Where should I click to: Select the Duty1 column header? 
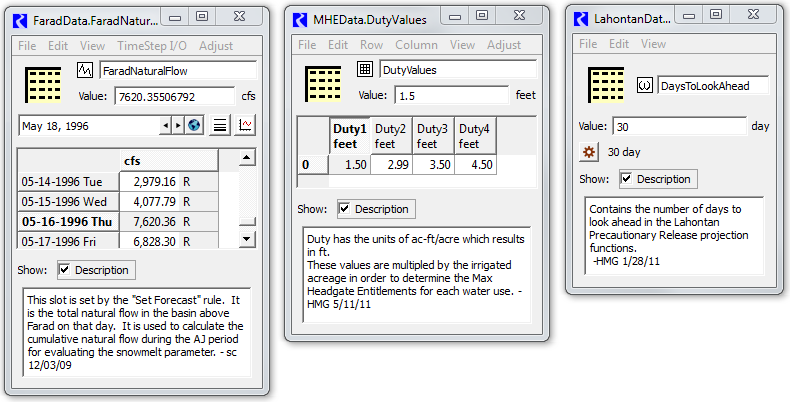tap(350, 136)
